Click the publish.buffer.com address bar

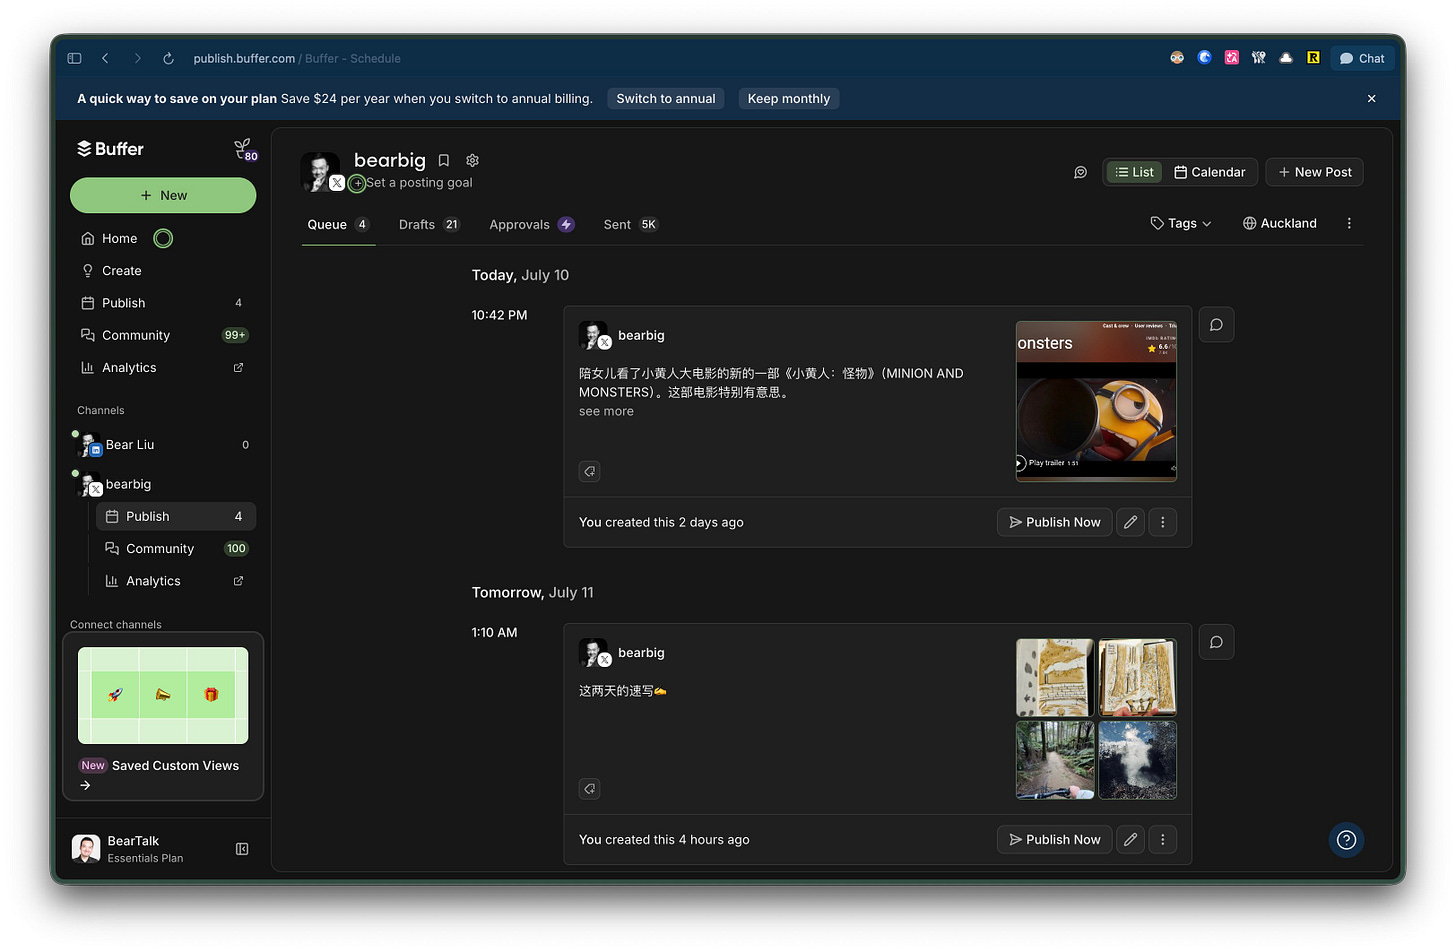(x=297, y=58)
